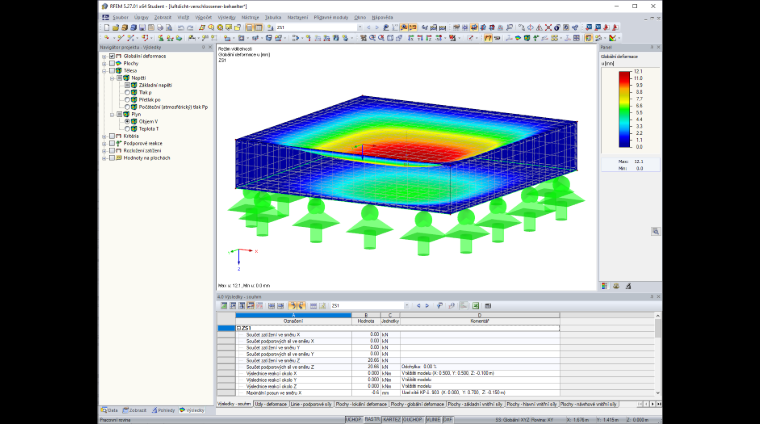
Task: Open the Soubor menu
Action: (x=120, y=17)
